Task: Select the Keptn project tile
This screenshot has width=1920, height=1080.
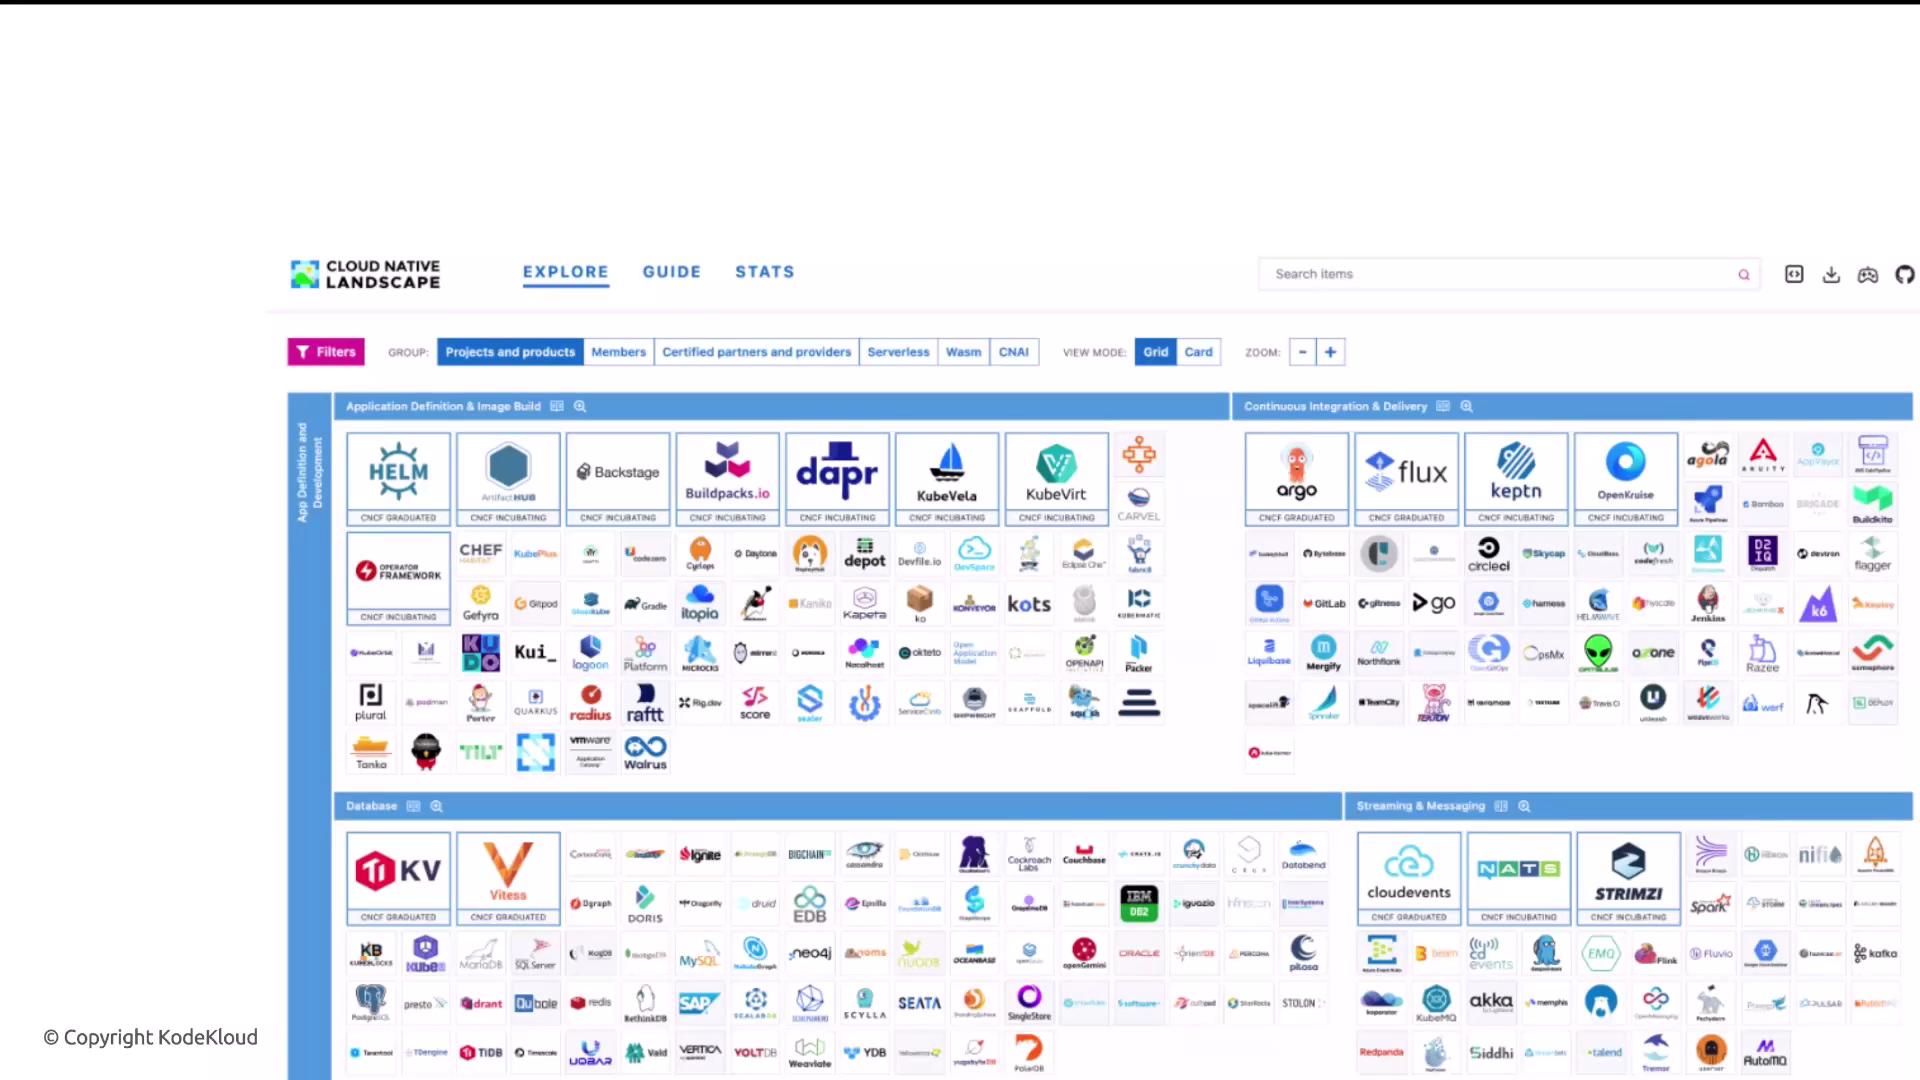Action: pyautogui.click(x=1517, y=479)
